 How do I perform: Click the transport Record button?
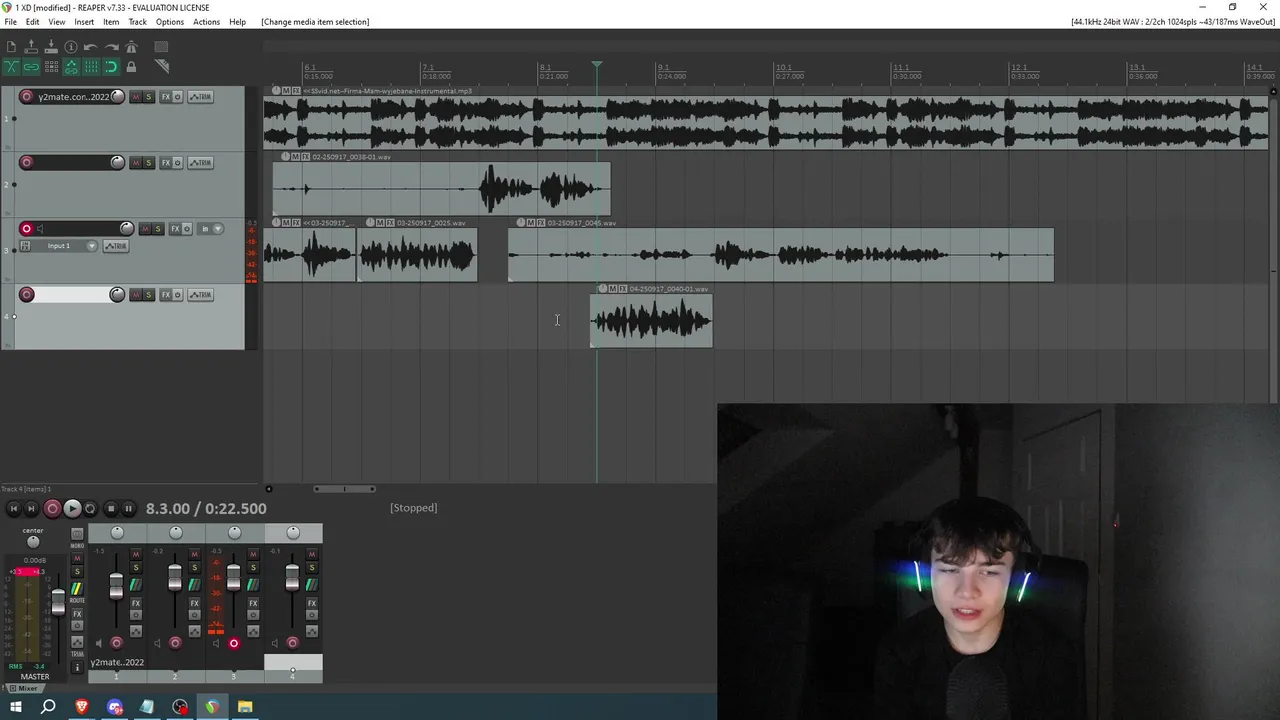(x=52, y=508)
